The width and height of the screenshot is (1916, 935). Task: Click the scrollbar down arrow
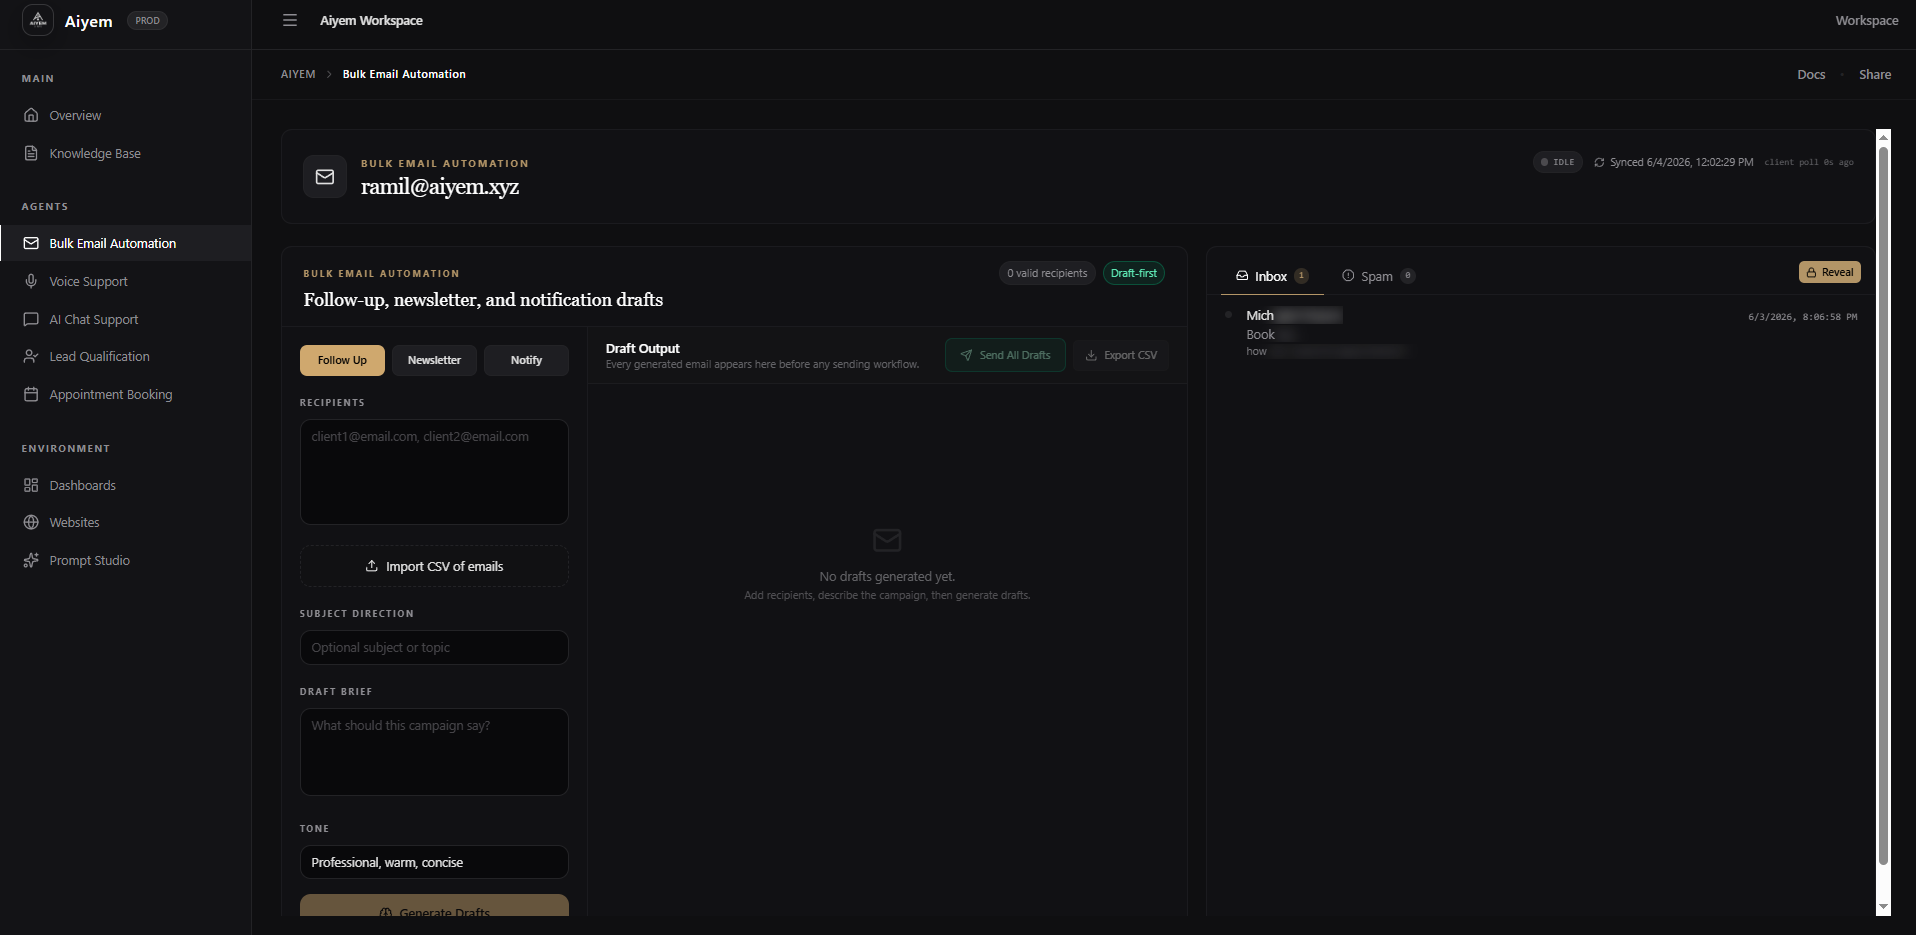1883,907
